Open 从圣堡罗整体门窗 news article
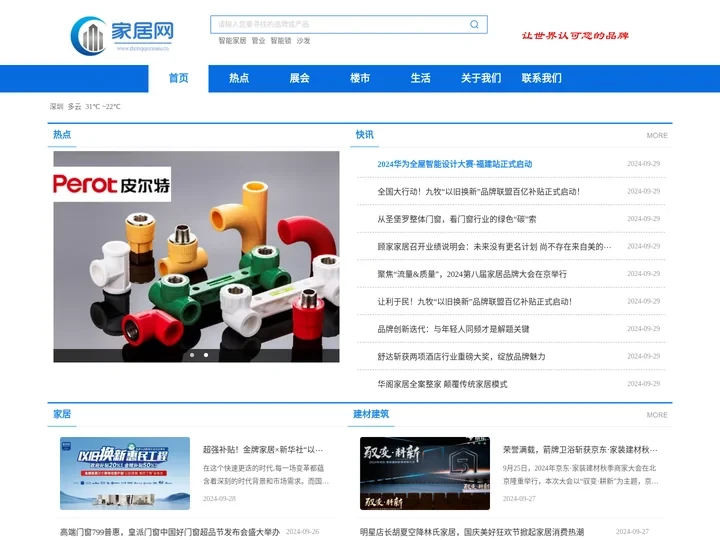This screenshot has width=720, height=540. tap(457, 219)
